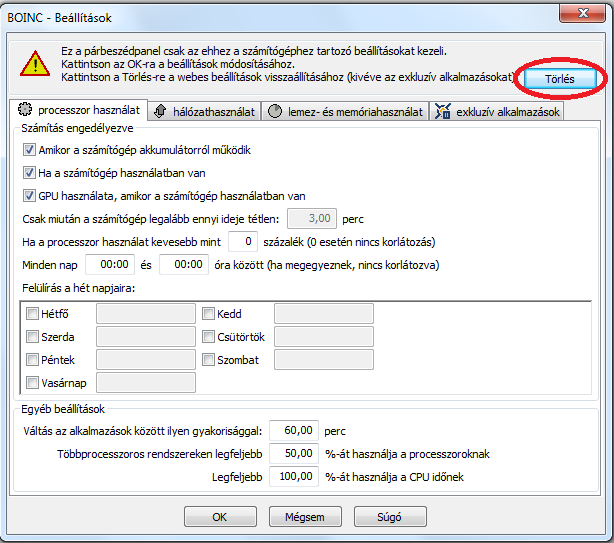Click the processors percent field showing 50,00
Viewport: 614px width, 543px height.
click(294, 454)
